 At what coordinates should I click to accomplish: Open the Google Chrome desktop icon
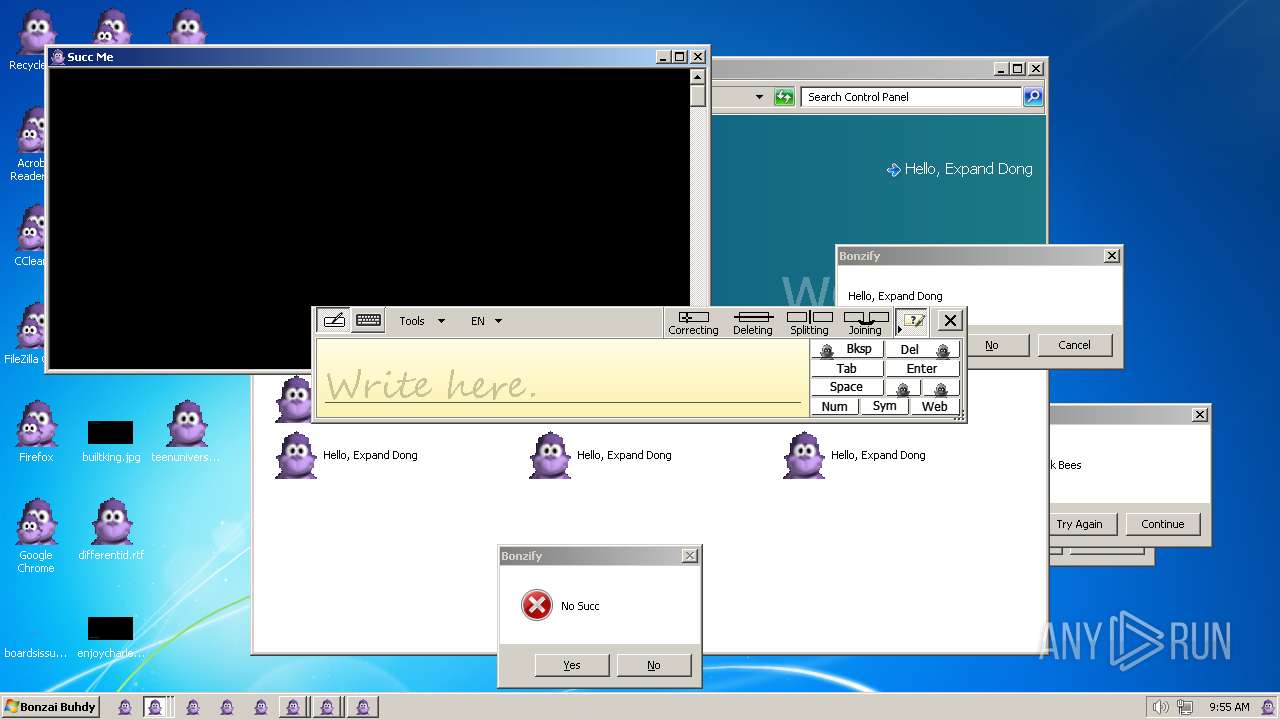[36, 536]
